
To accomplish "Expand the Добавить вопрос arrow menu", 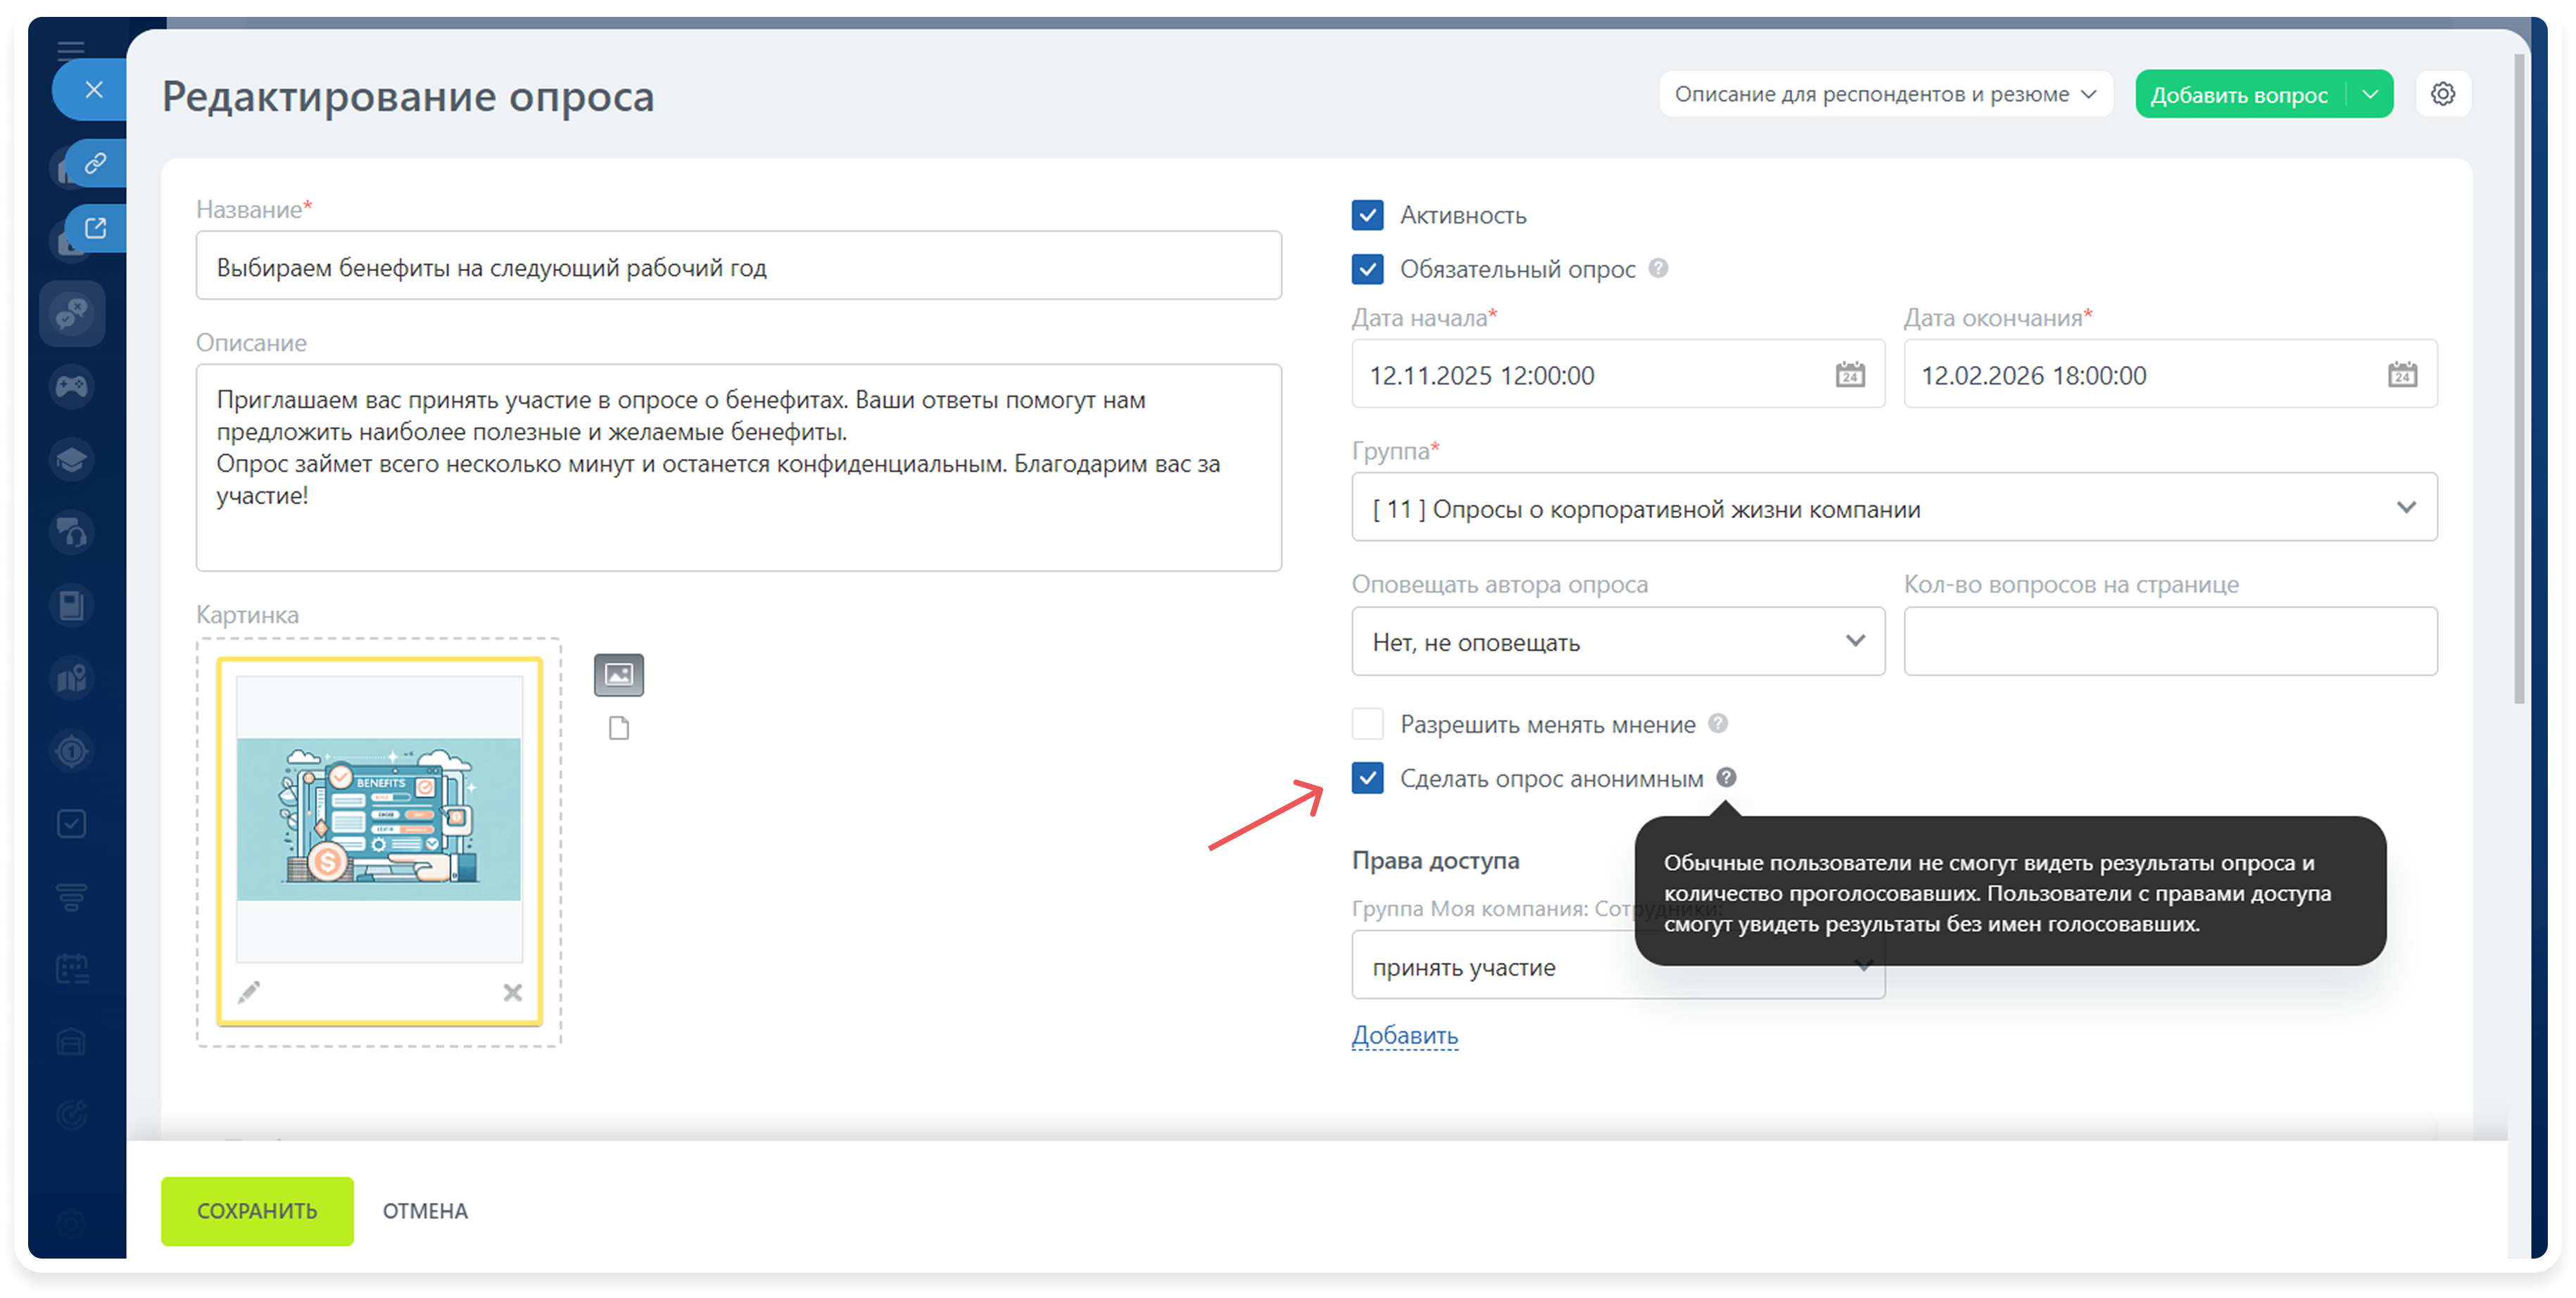I will [x=2369, y=95].
